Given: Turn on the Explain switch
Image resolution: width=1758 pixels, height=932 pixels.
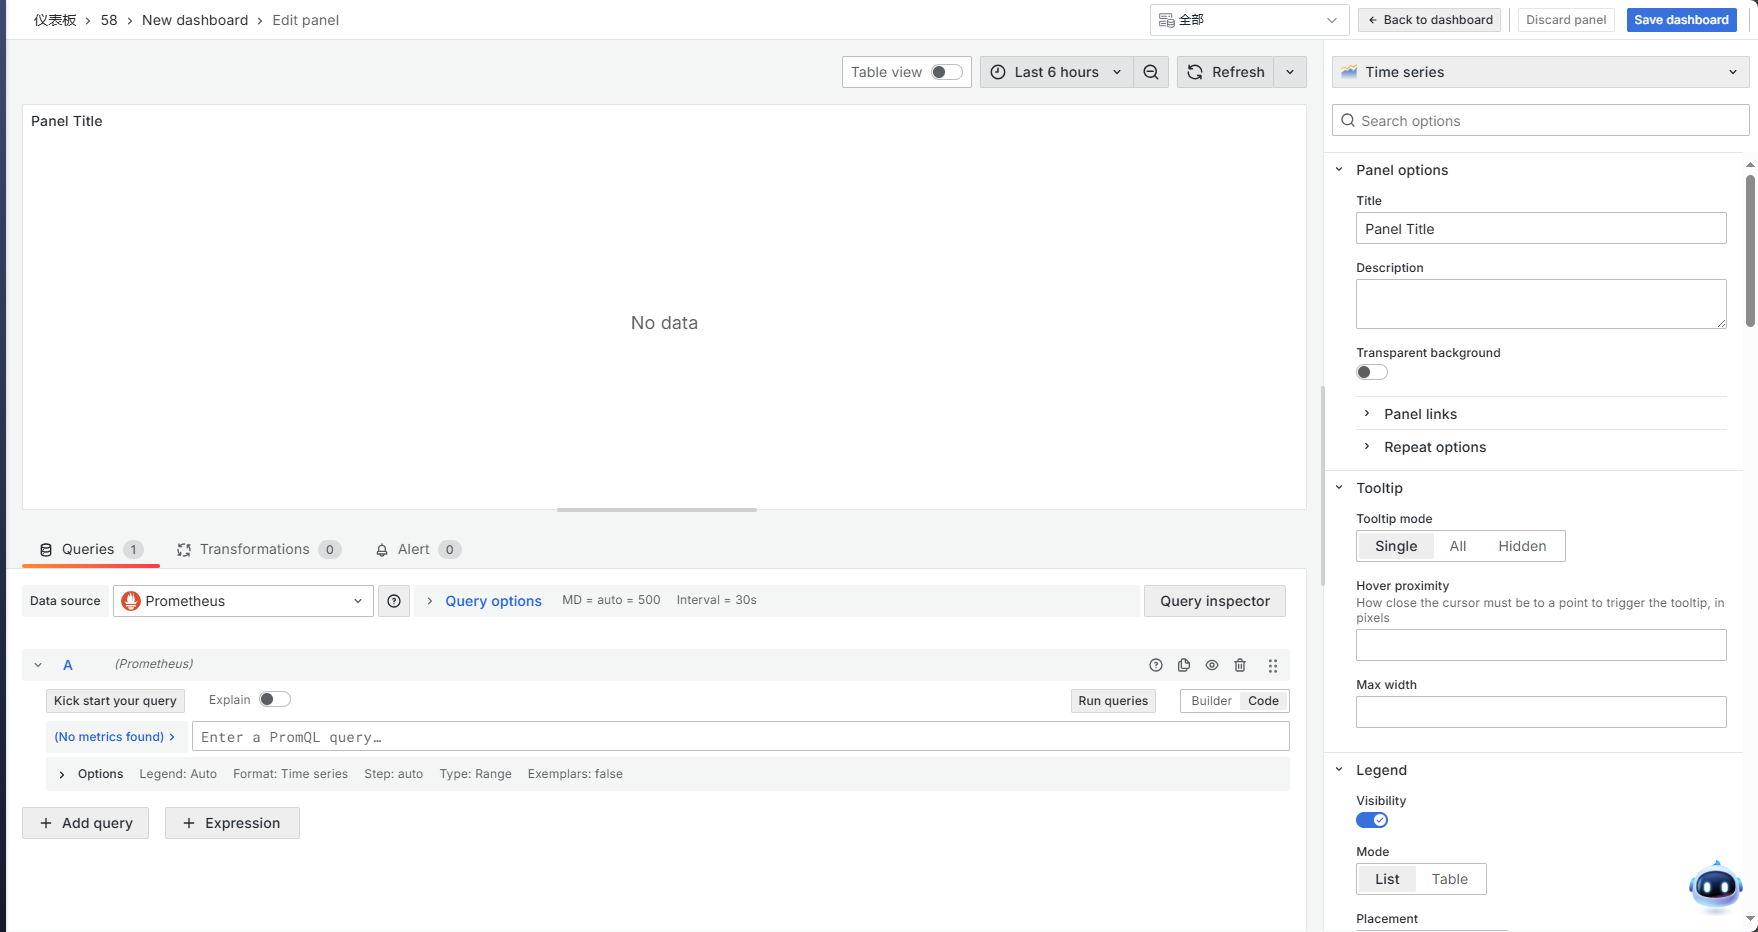Looking at the screenshot, I should [274, 700].
